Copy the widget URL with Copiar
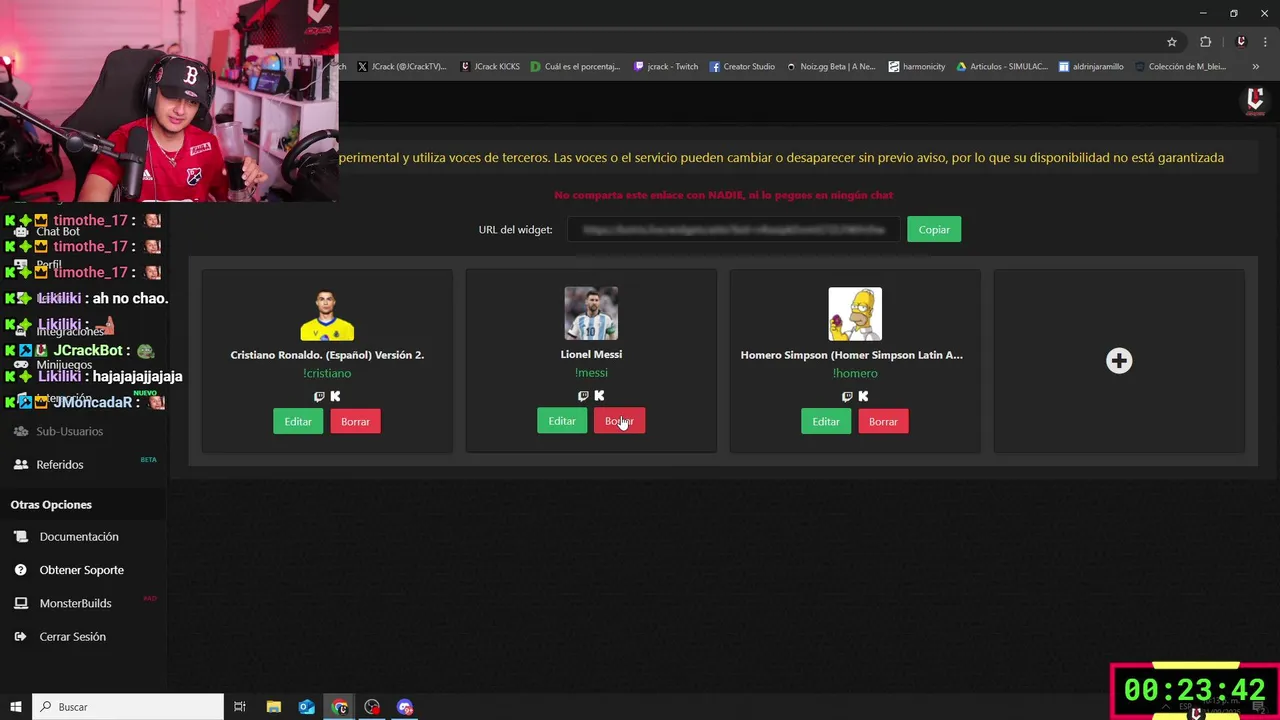Viewport: 1280px width, 720px height. click(x=934, y=229)
